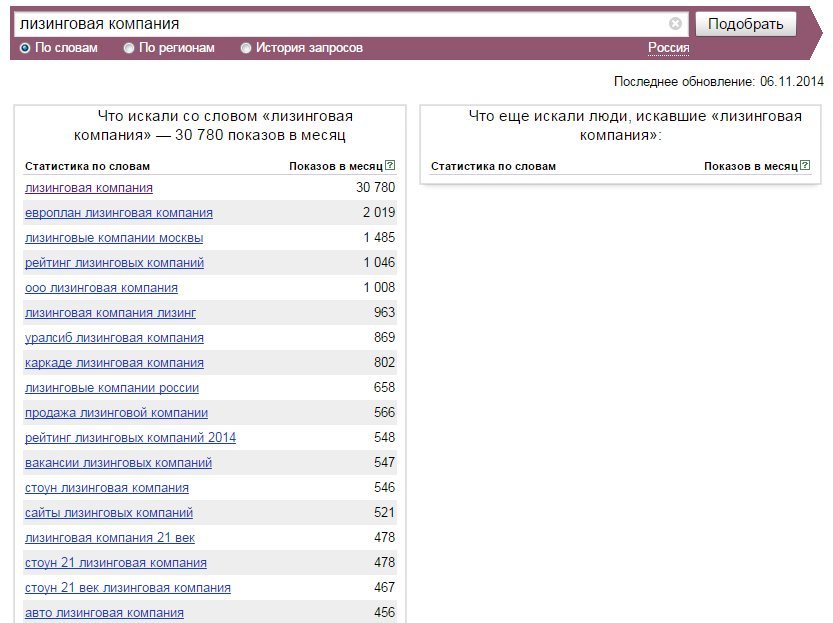The width and height of the screenshot is (833, 623).
Task: Clear the search field with the X icon
Action: tap(675, 23)
